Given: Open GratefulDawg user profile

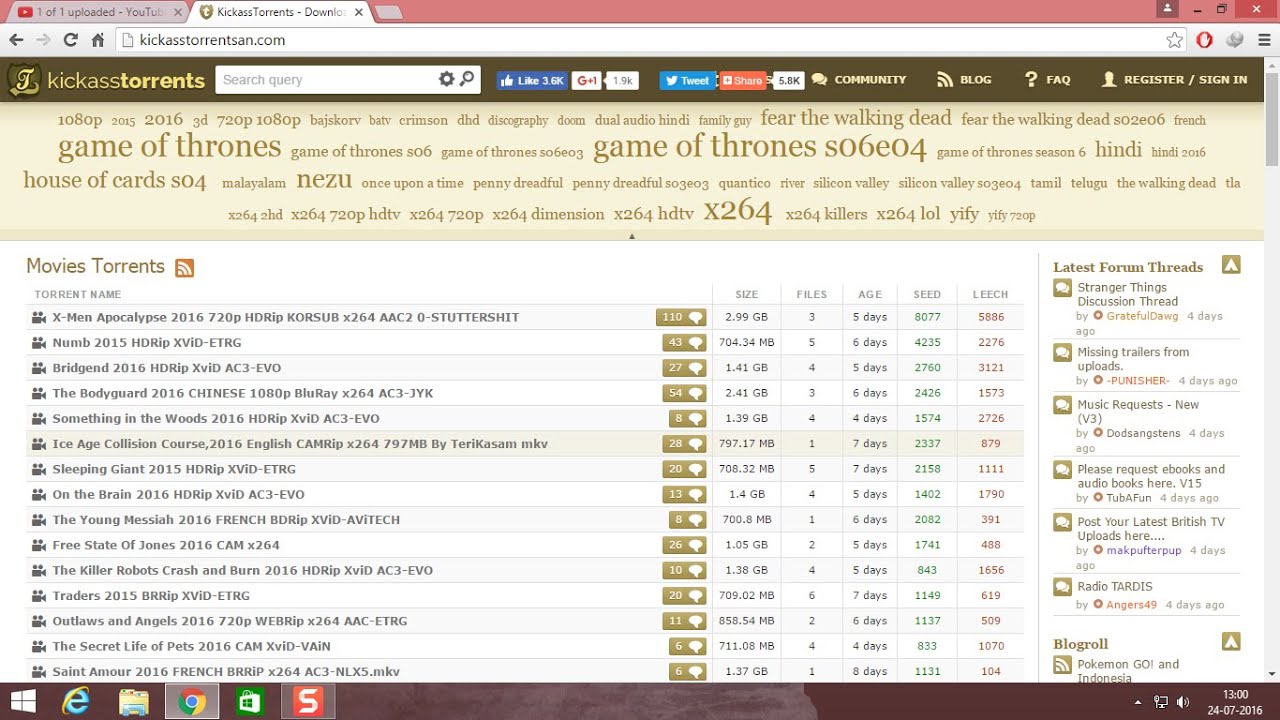Looking at the screenshot, I should pyautogui.click(x=1142, y=316).
